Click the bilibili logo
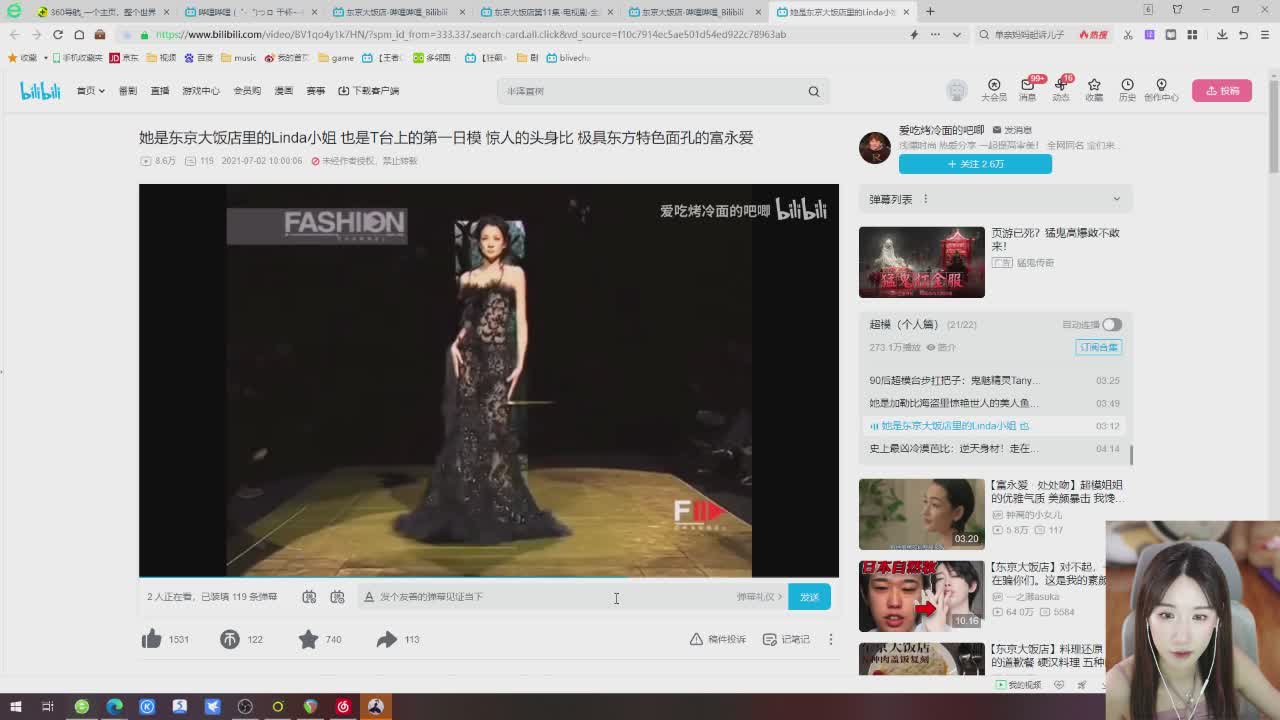 (x=40, y=91)
